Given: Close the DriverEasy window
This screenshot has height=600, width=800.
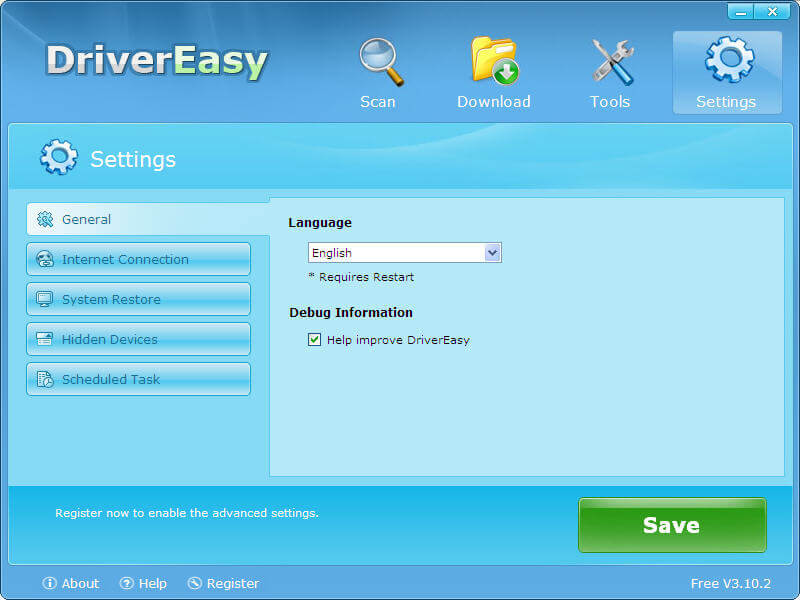Looking at the screenshot, I should 772,12.
